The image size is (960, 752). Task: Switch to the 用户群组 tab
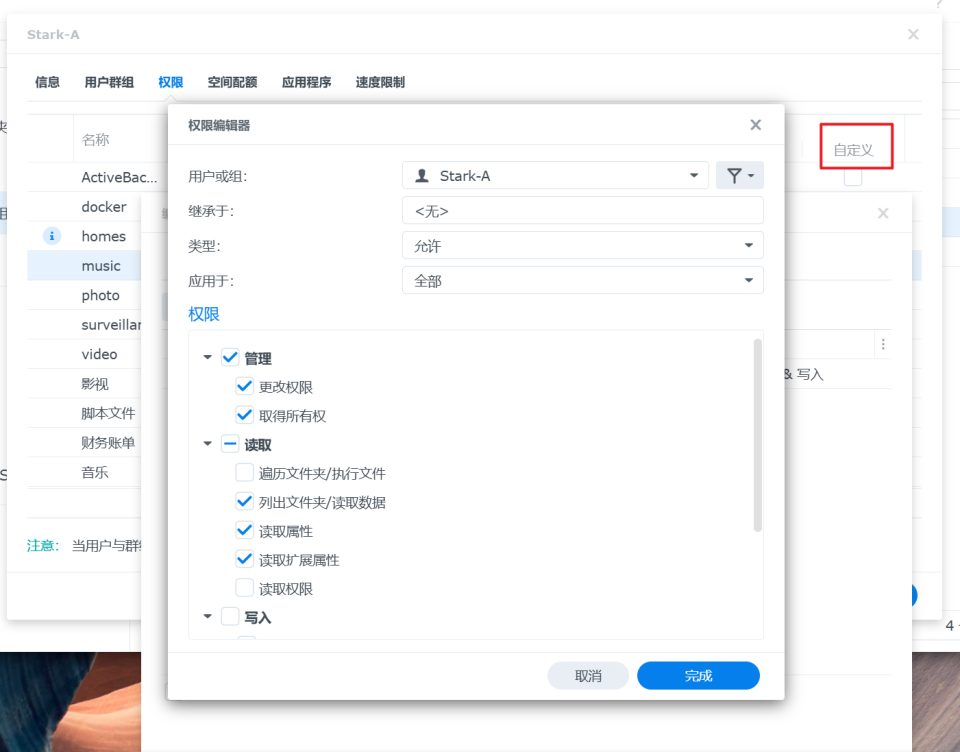tap(109, 82)
